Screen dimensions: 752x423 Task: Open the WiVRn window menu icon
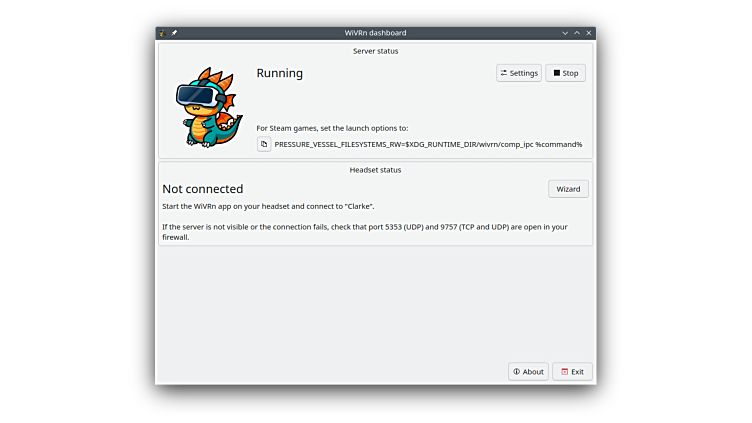(163, 33)
